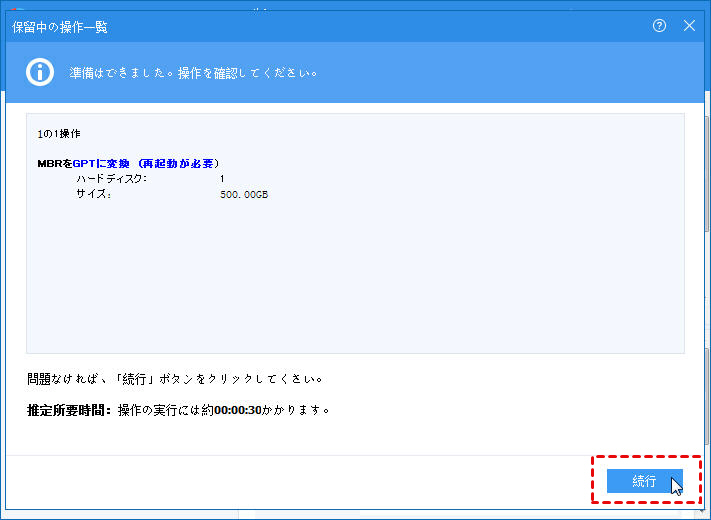
Task: Click the 'GPTに変換 (再起動が必要)' text
Action: pos(146,163)
